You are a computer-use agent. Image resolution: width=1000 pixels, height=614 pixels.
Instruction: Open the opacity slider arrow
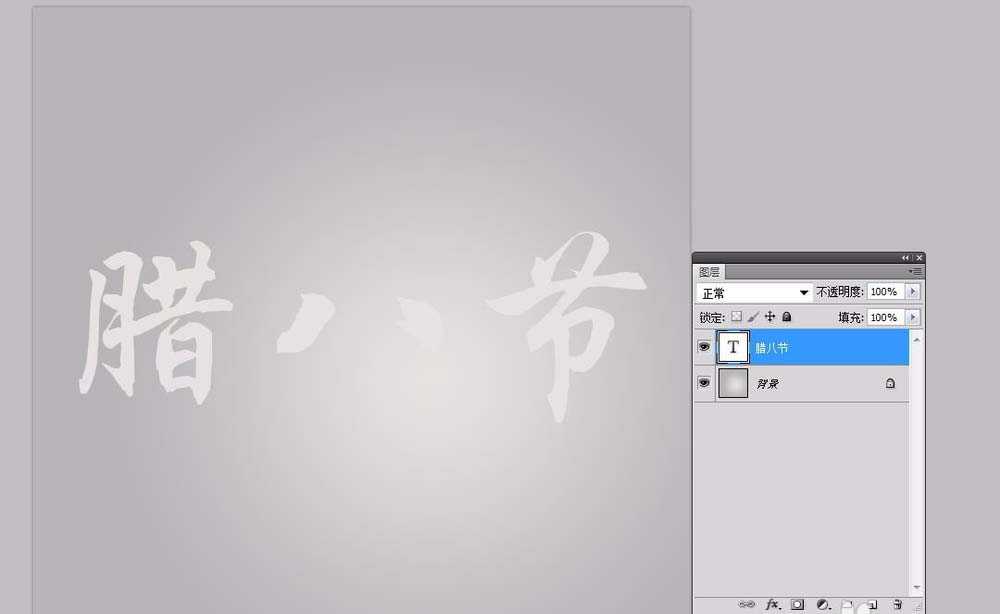point(912,291)
